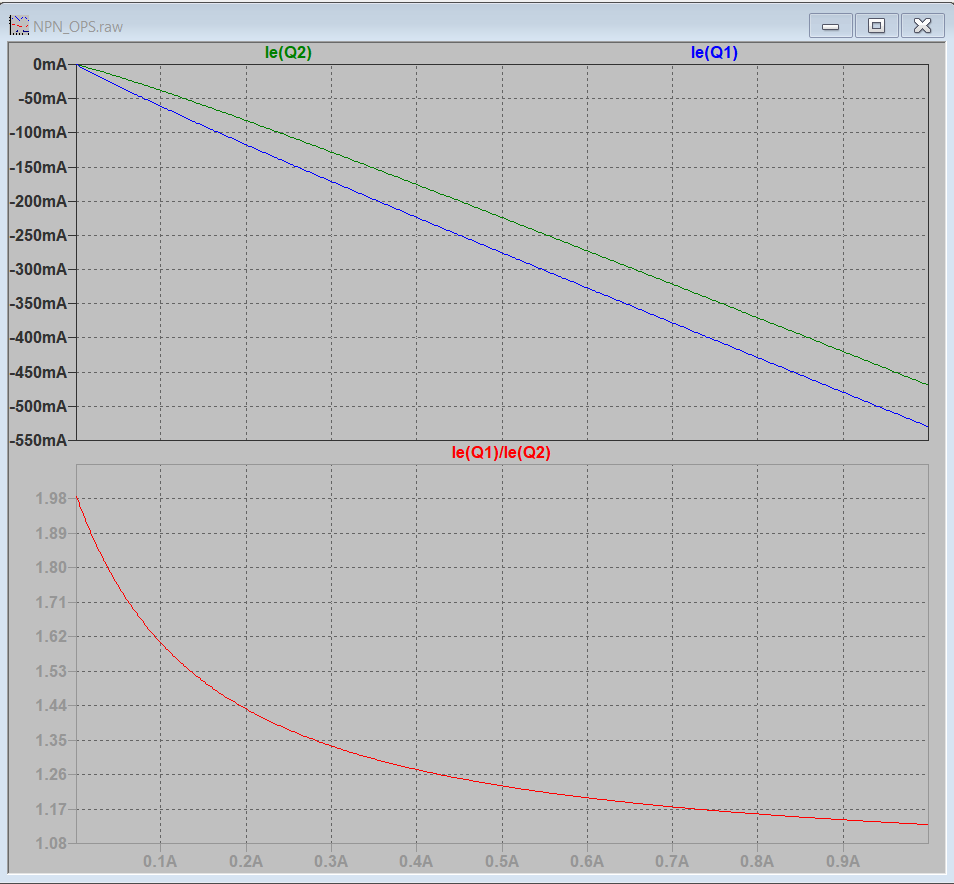Click the 0.5A horizontal axis label

pos(502,861)
